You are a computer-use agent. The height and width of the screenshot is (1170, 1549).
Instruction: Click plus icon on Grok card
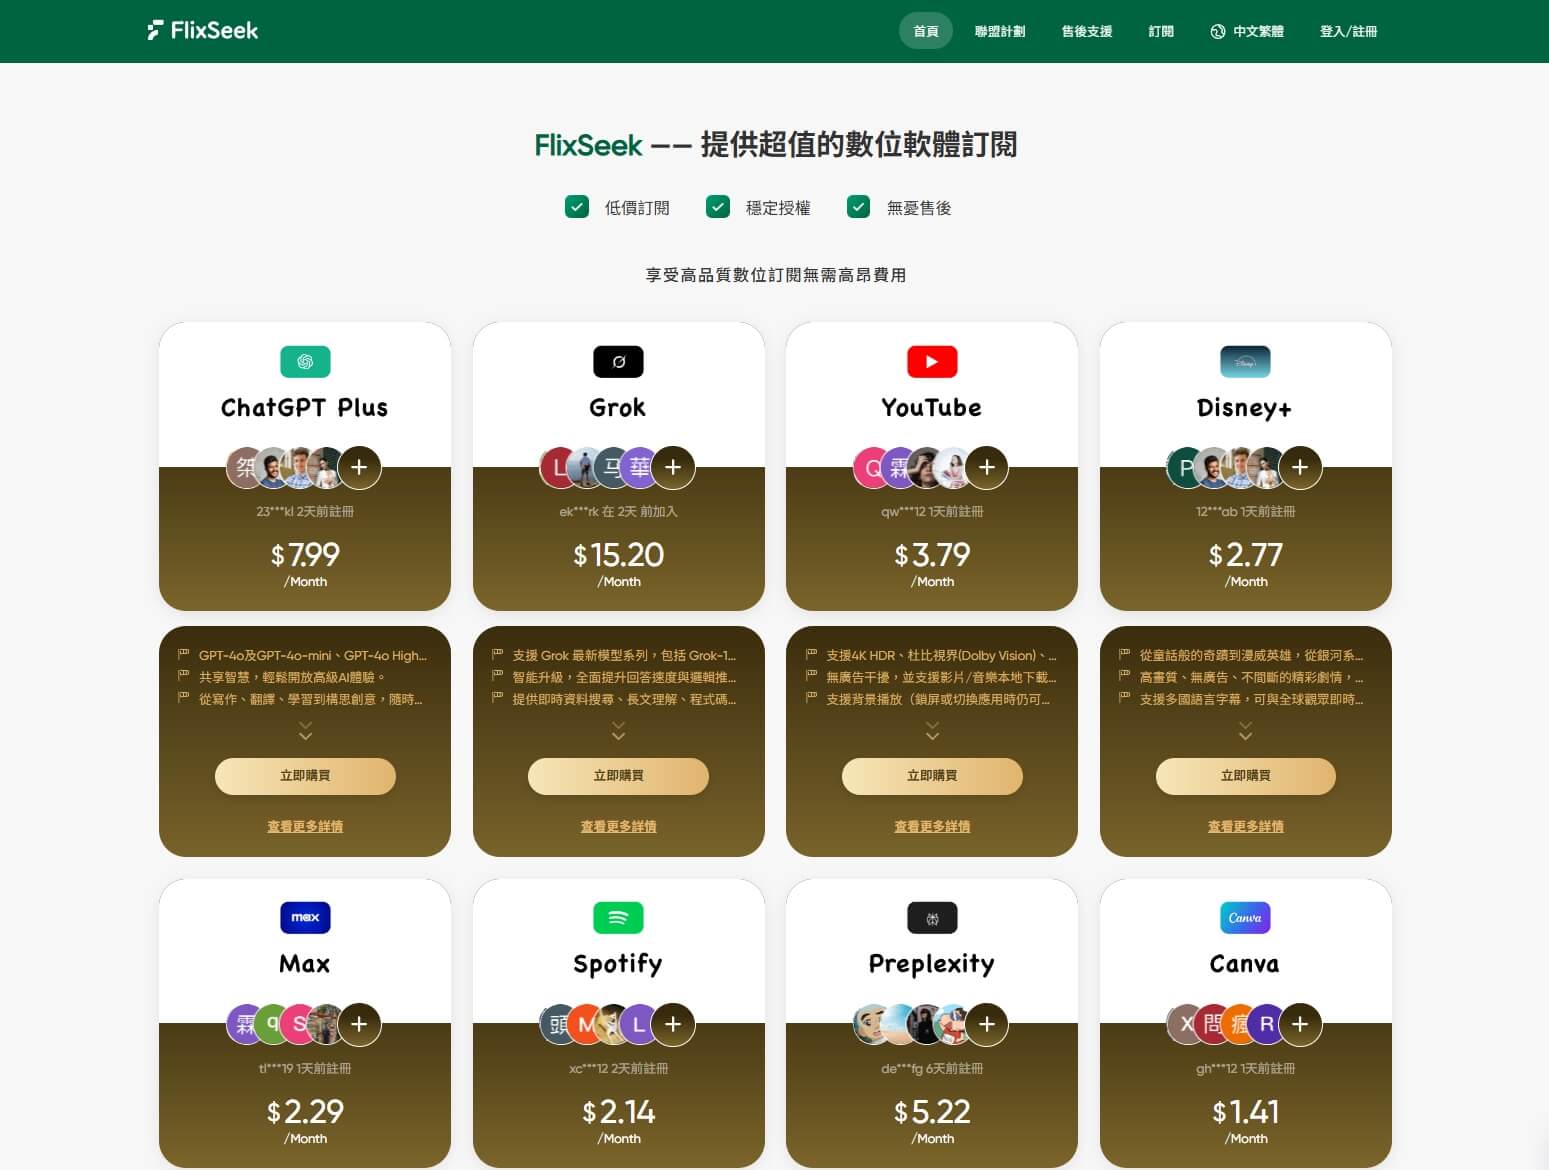point(673,467)
